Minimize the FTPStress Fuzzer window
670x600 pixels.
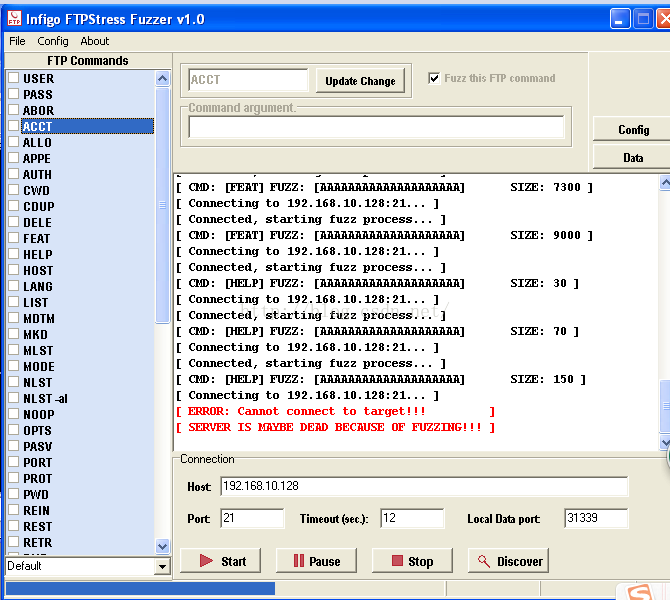[x=620, y=19]
